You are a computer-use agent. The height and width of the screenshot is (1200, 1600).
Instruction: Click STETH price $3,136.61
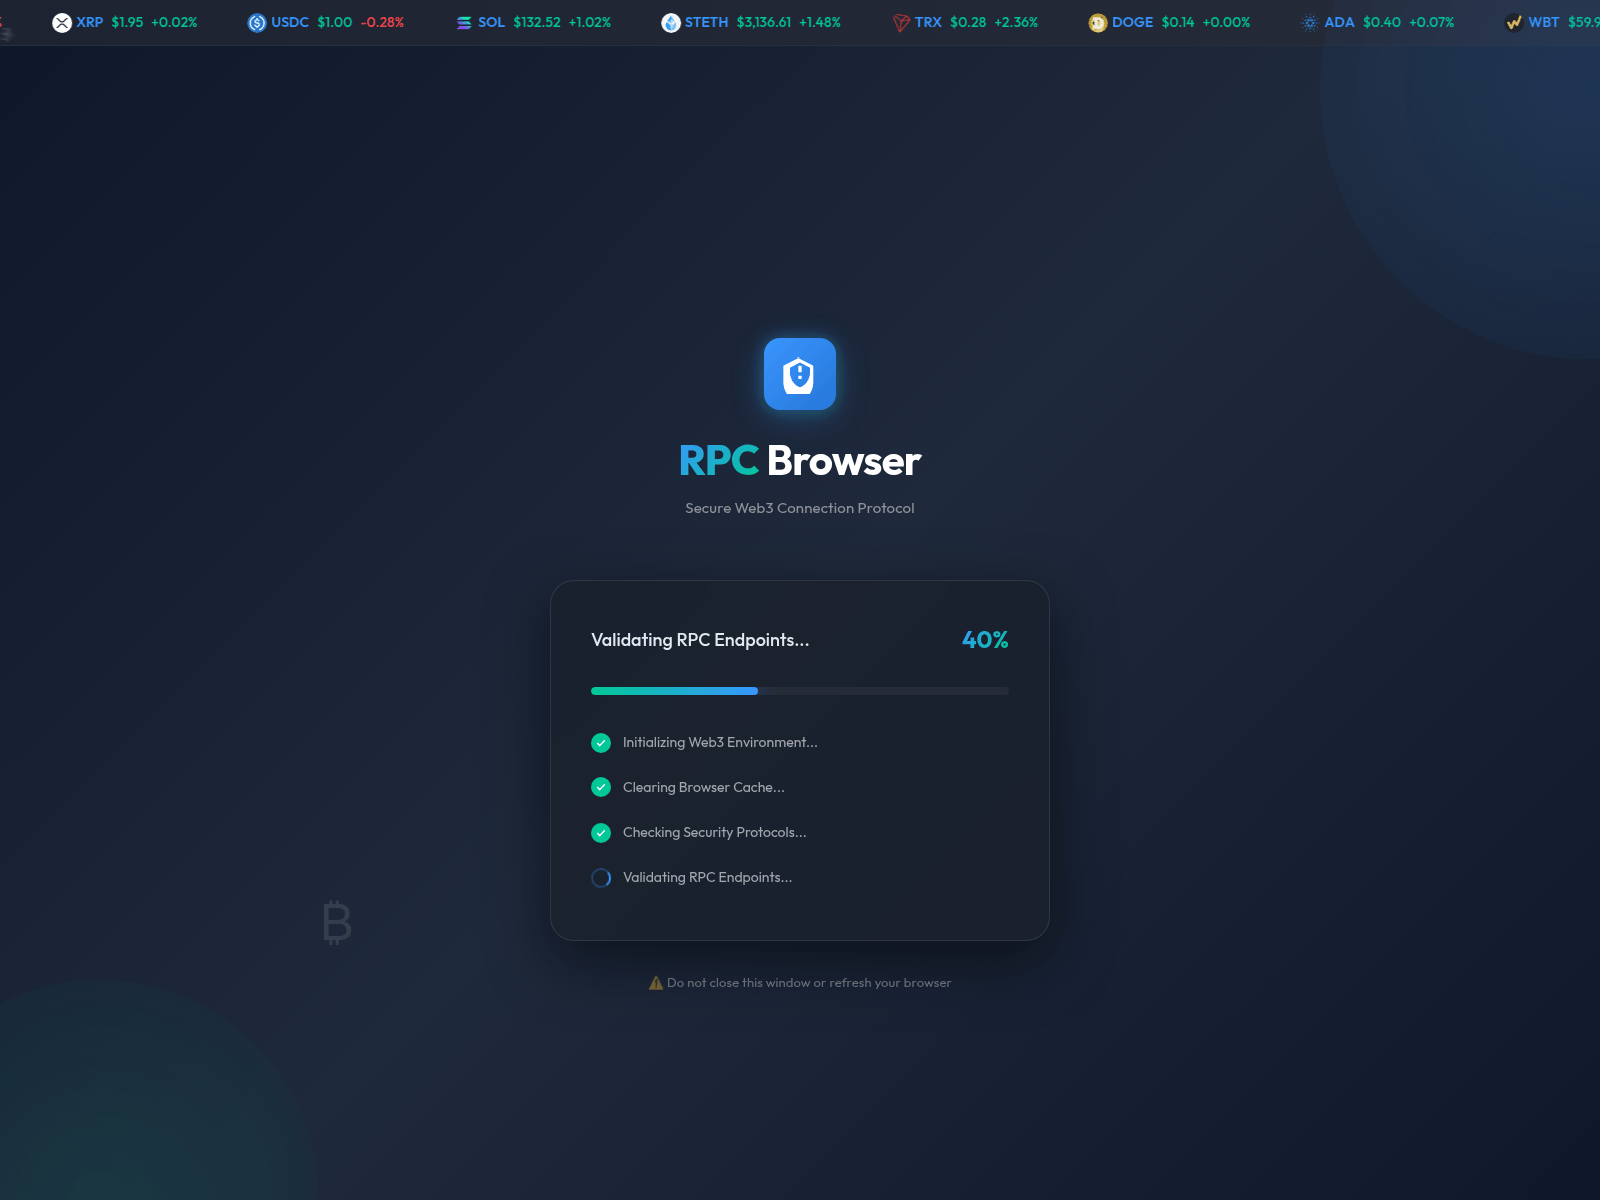click(x=764, y=22)
